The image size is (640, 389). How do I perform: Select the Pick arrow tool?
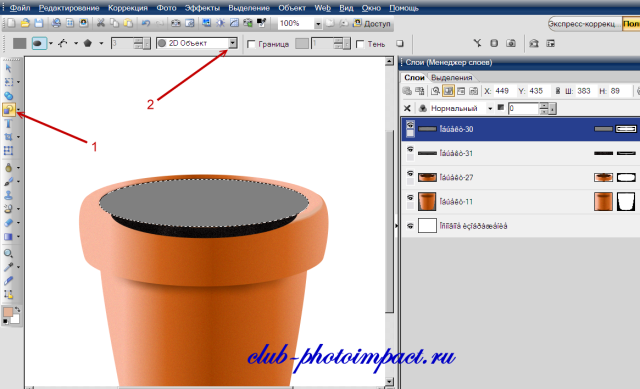click(x=8, y=68)
